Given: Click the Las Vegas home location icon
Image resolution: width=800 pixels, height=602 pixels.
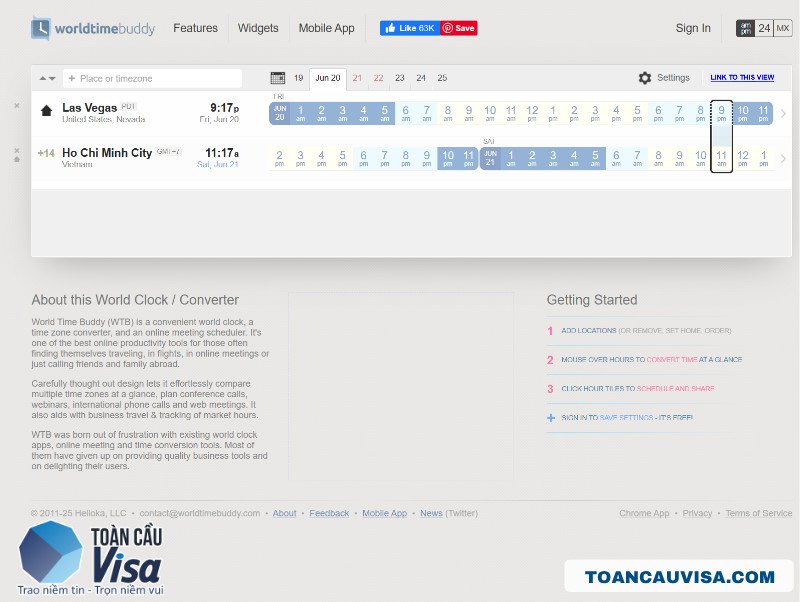Looking at the screenshot, I should tap(46, 111).
